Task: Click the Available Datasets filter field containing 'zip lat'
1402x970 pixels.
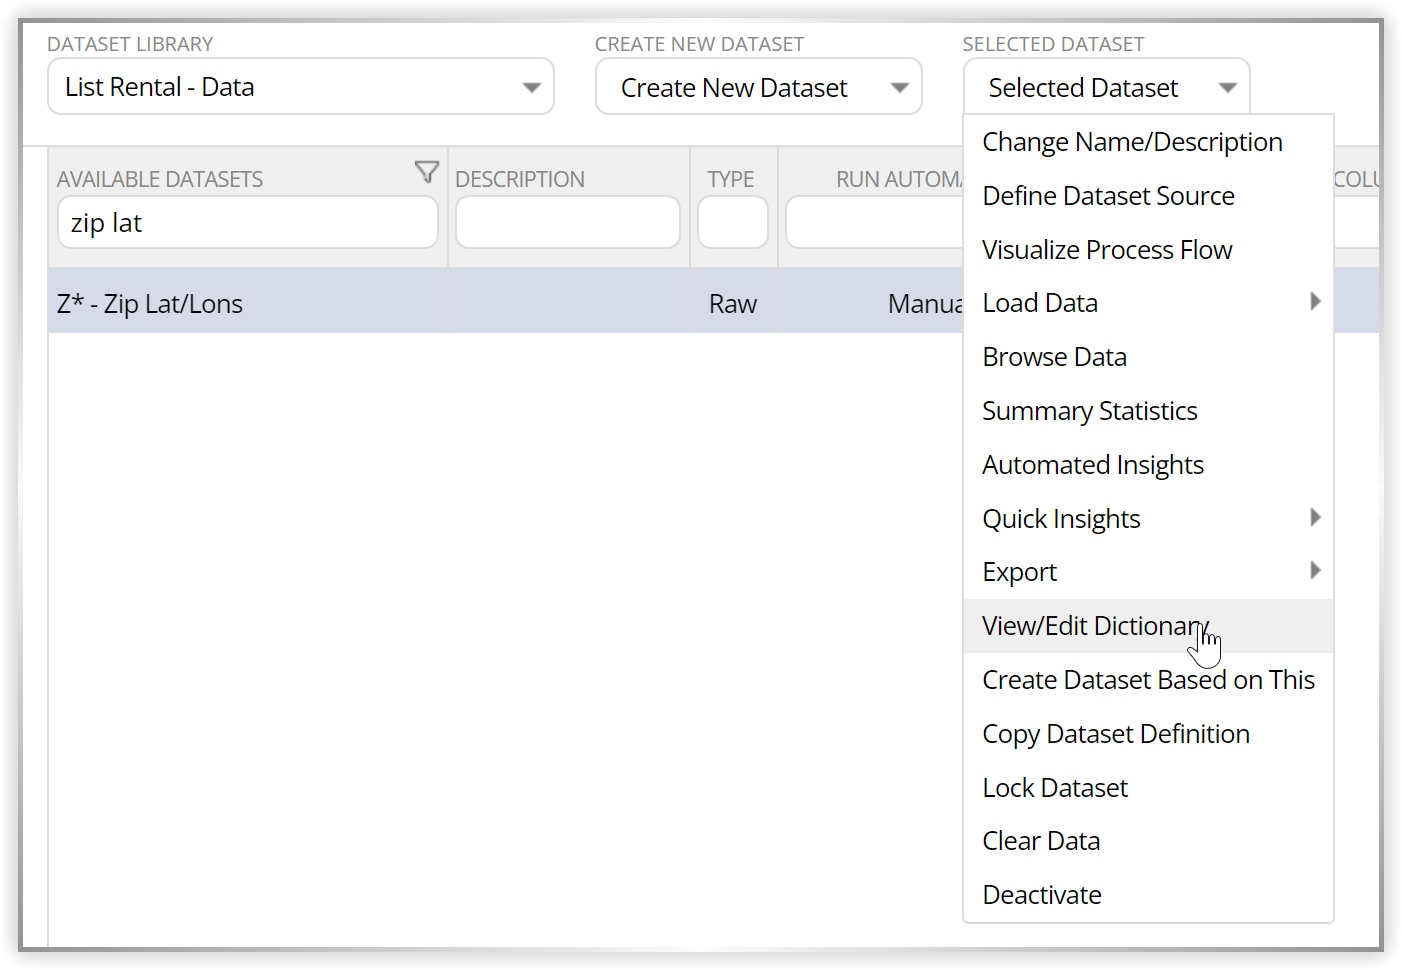Action: click(248, 222)
